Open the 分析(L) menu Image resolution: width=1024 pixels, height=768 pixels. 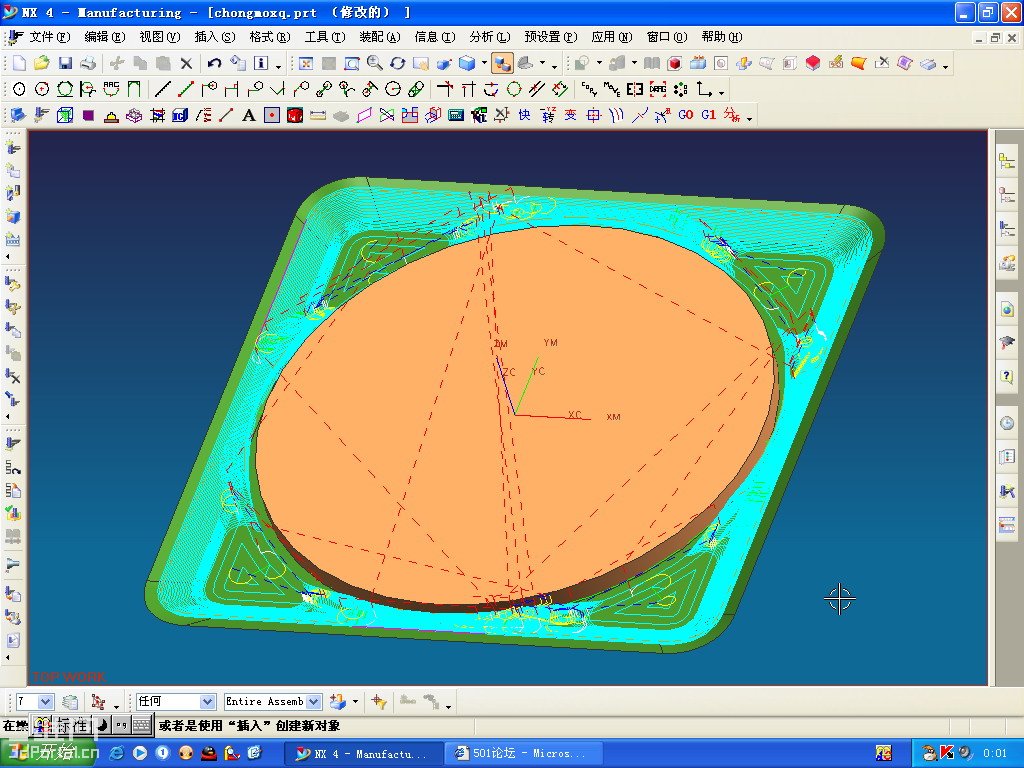[x=490, y=37]
